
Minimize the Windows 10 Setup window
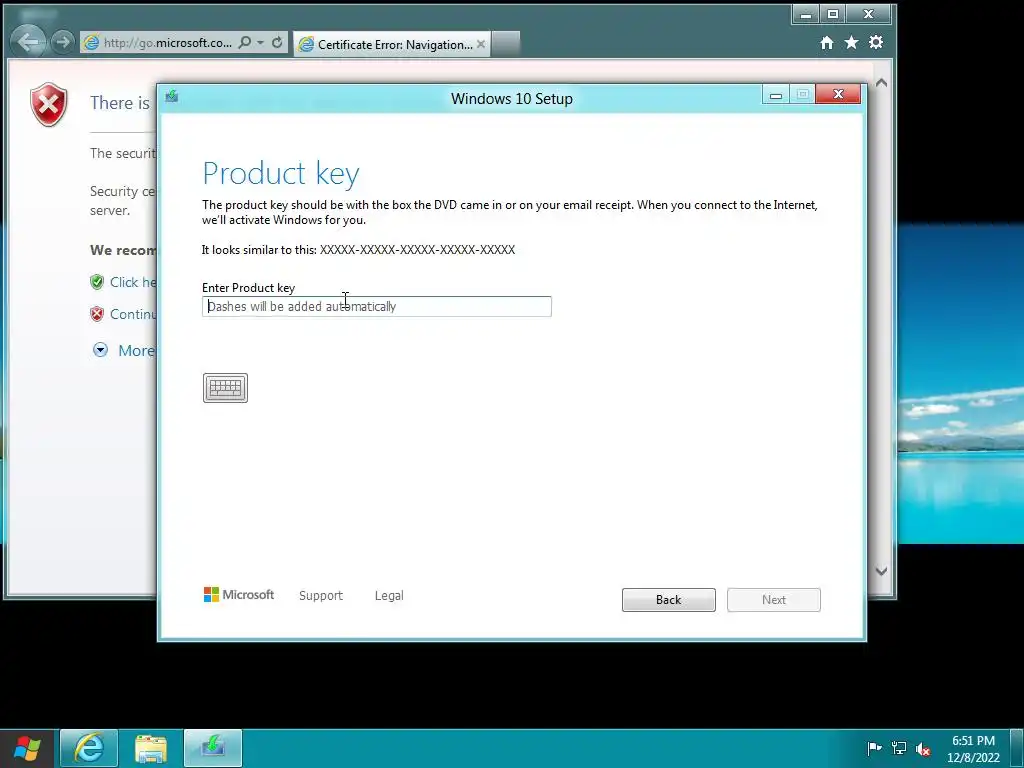[776, 95]
